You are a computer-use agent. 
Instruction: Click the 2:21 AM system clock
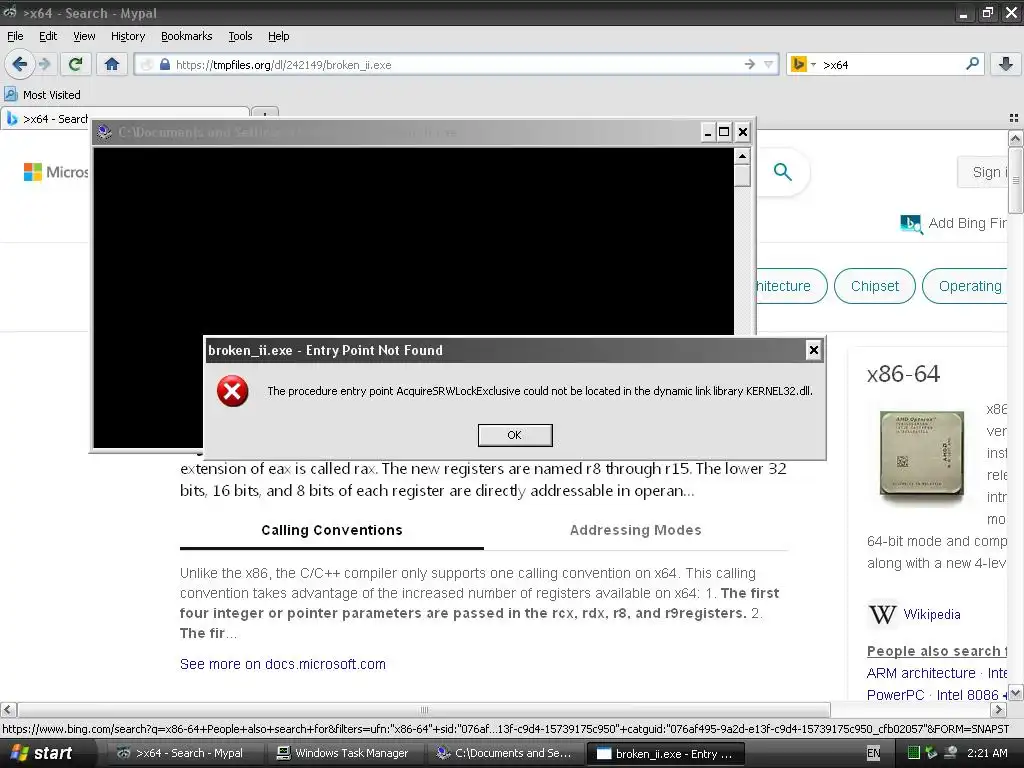(x=987, y=753)
